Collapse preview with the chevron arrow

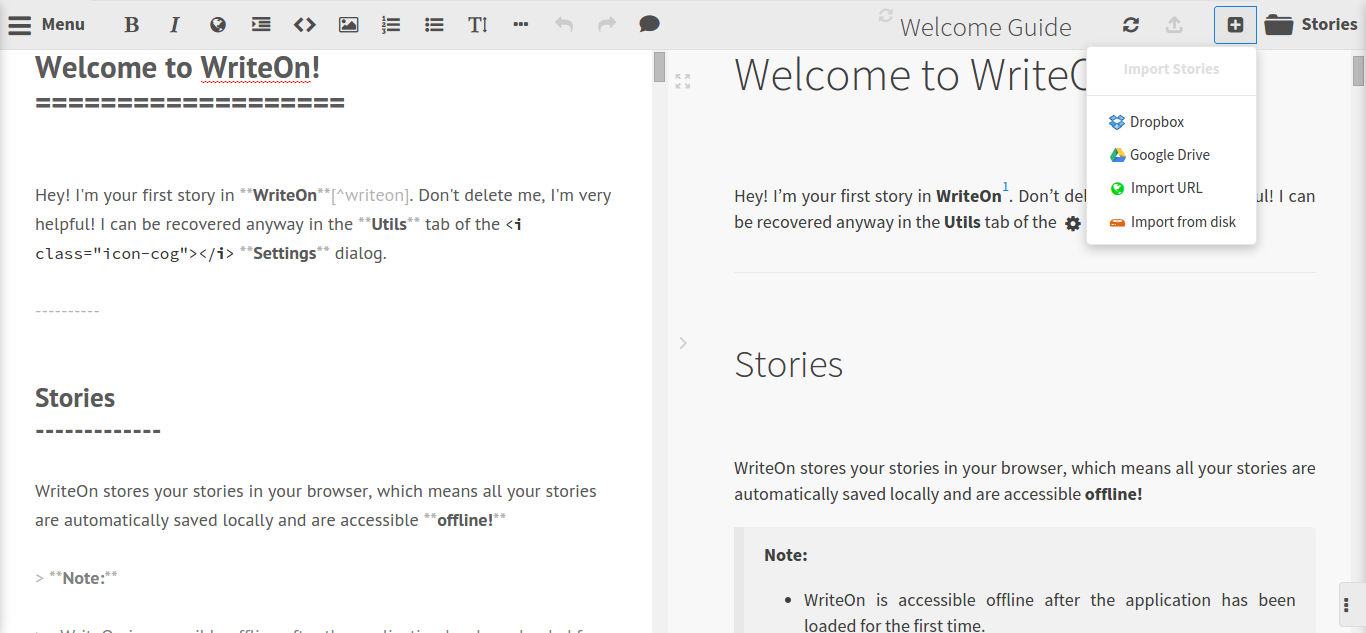[683, 343]
